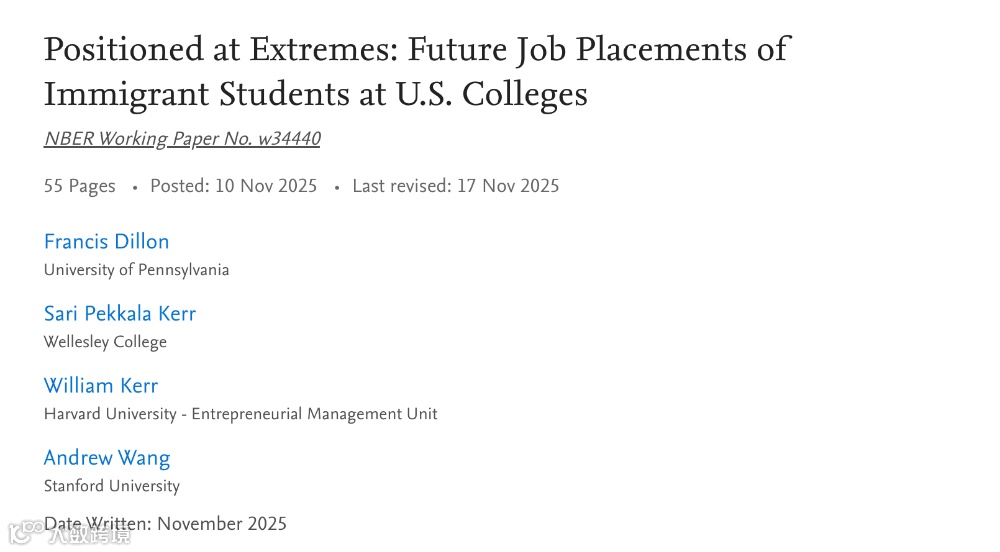This screenshot has height=552, width=1000.
Task: Click the bullet separator before "Last revised"
Action: pos(337,187)
